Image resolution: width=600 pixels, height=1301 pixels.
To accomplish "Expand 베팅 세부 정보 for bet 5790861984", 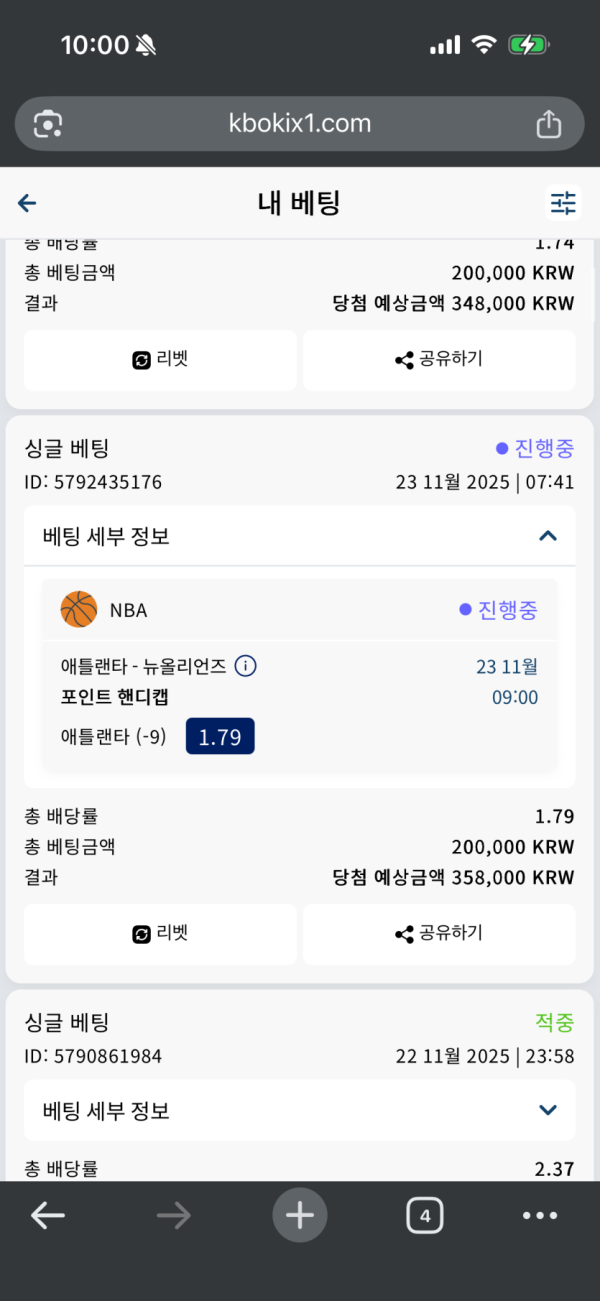I will tap(547, 1110).
